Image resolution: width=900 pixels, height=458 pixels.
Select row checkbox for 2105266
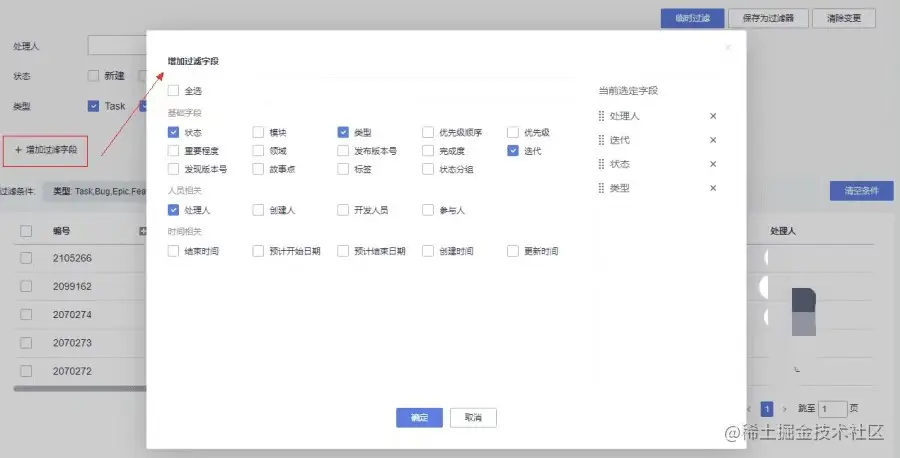pyautogui.click(x=26, y=258)
